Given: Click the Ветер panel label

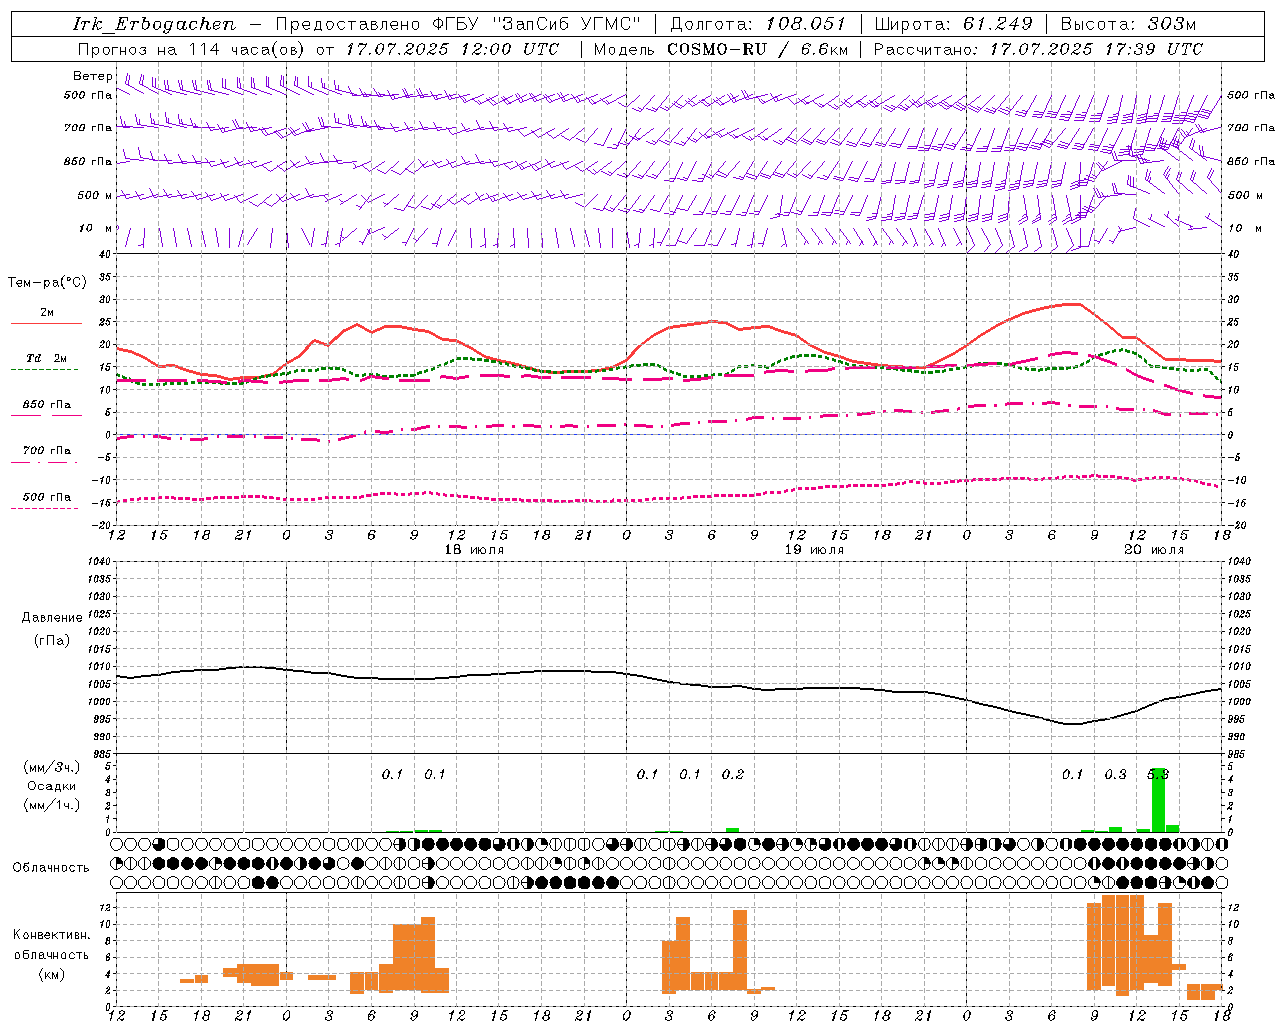Looking at the screenshot, I should click(x=93, y=76).
